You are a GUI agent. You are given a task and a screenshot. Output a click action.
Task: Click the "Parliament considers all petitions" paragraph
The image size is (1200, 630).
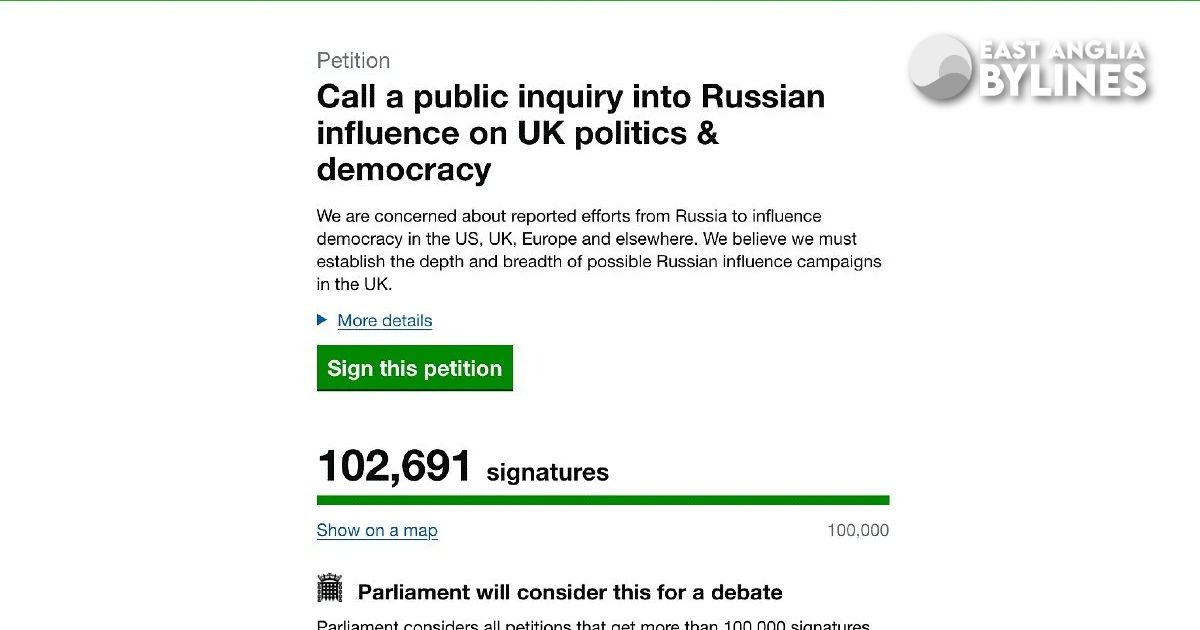click(x=593, y=624)
